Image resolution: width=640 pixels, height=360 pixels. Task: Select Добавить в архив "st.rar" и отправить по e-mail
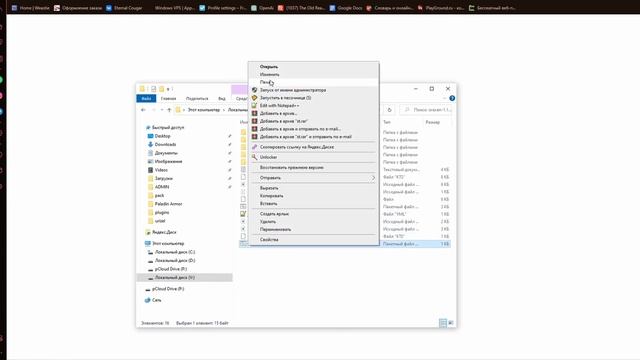pos(313,137)
